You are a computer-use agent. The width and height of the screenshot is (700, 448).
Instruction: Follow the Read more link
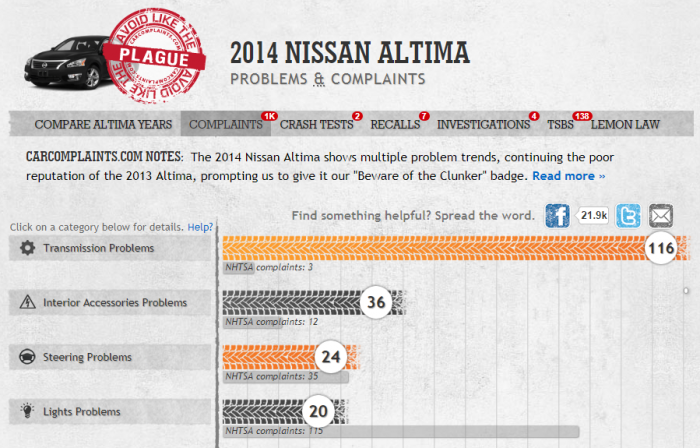tap(568, 176)
